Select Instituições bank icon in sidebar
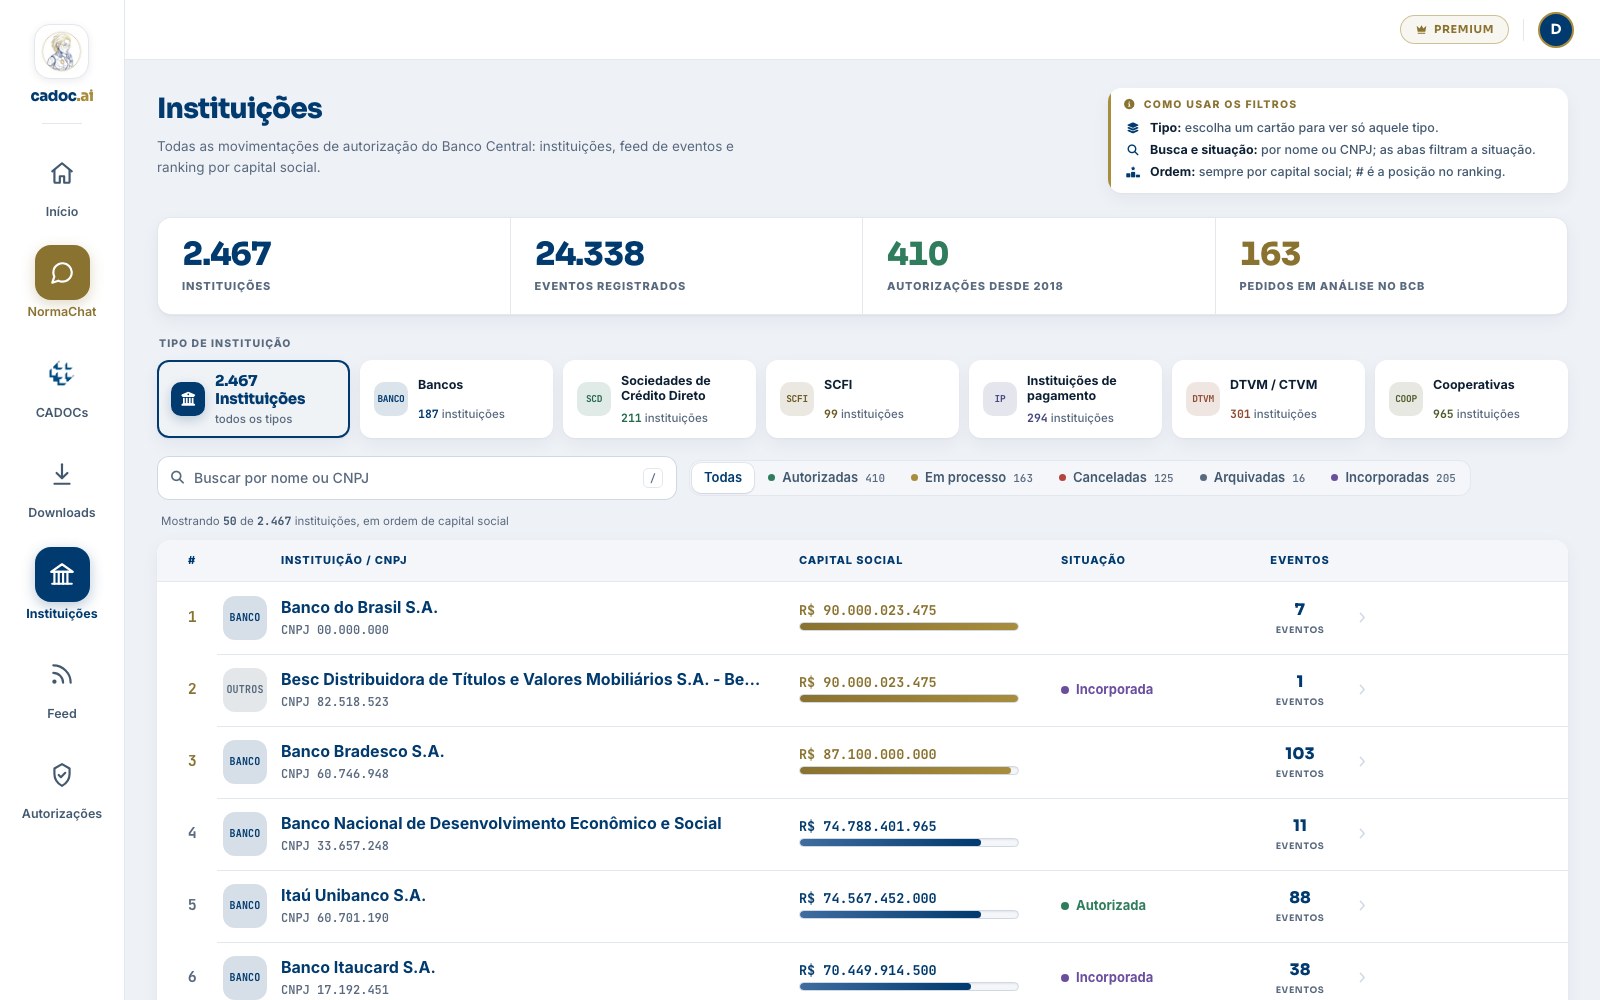This screenshot has height=1000, width=1600. pos(62,575)
